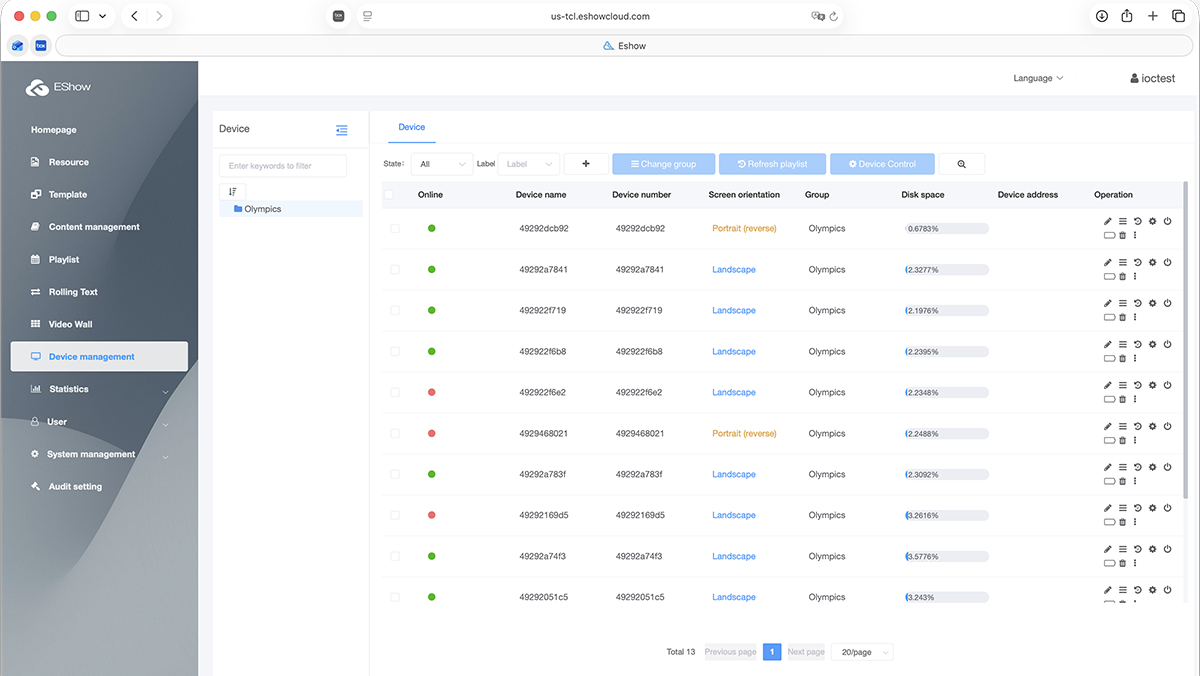1200x676 pixels.
Task: Open the Language dropdown
Action: click(1038, 78)
